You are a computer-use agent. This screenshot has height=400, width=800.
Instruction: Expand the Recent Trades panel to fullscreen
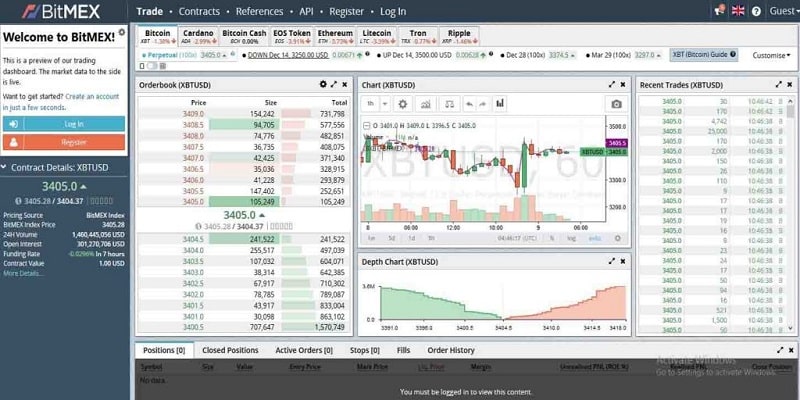click(x=779, y=85)
